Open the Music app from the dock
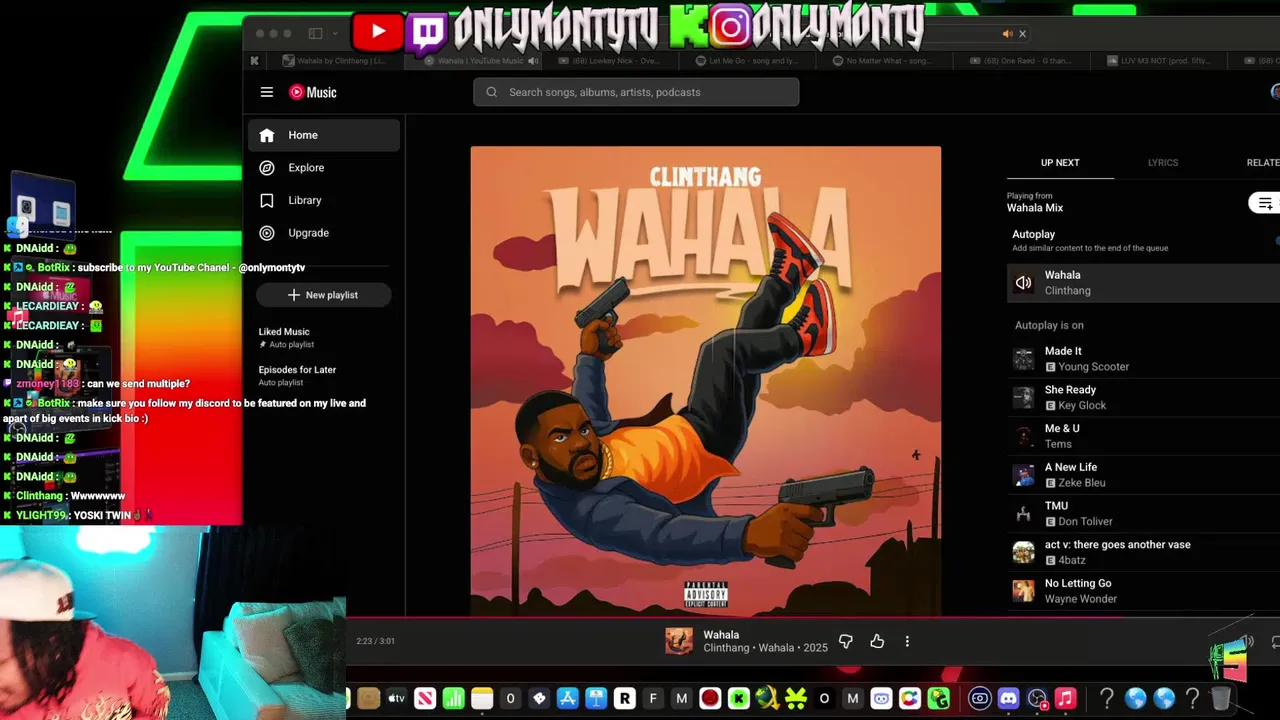 click(x=1065, y=698)
